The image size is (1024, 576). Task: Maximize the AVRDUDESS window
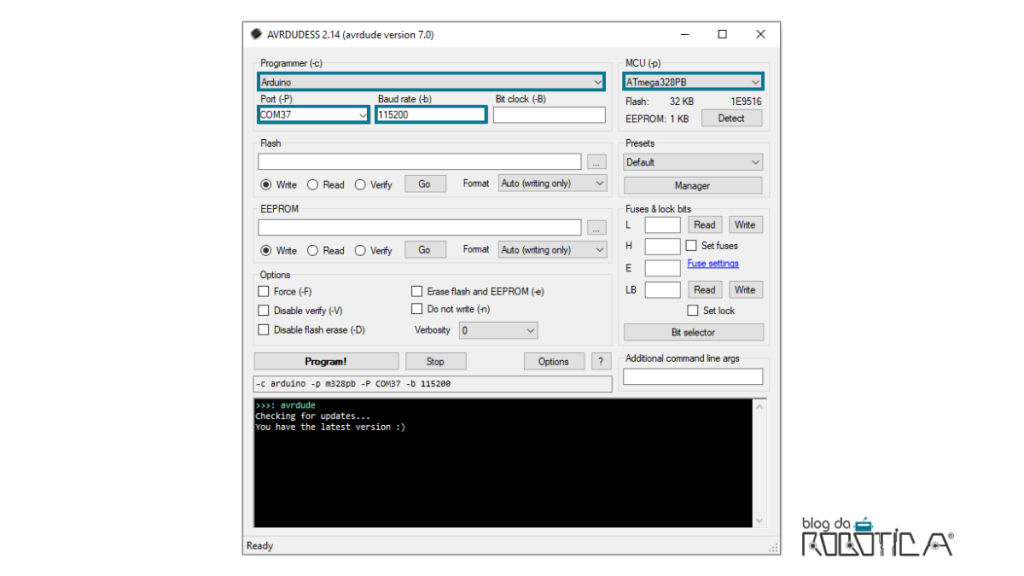[x=722, y=34]
